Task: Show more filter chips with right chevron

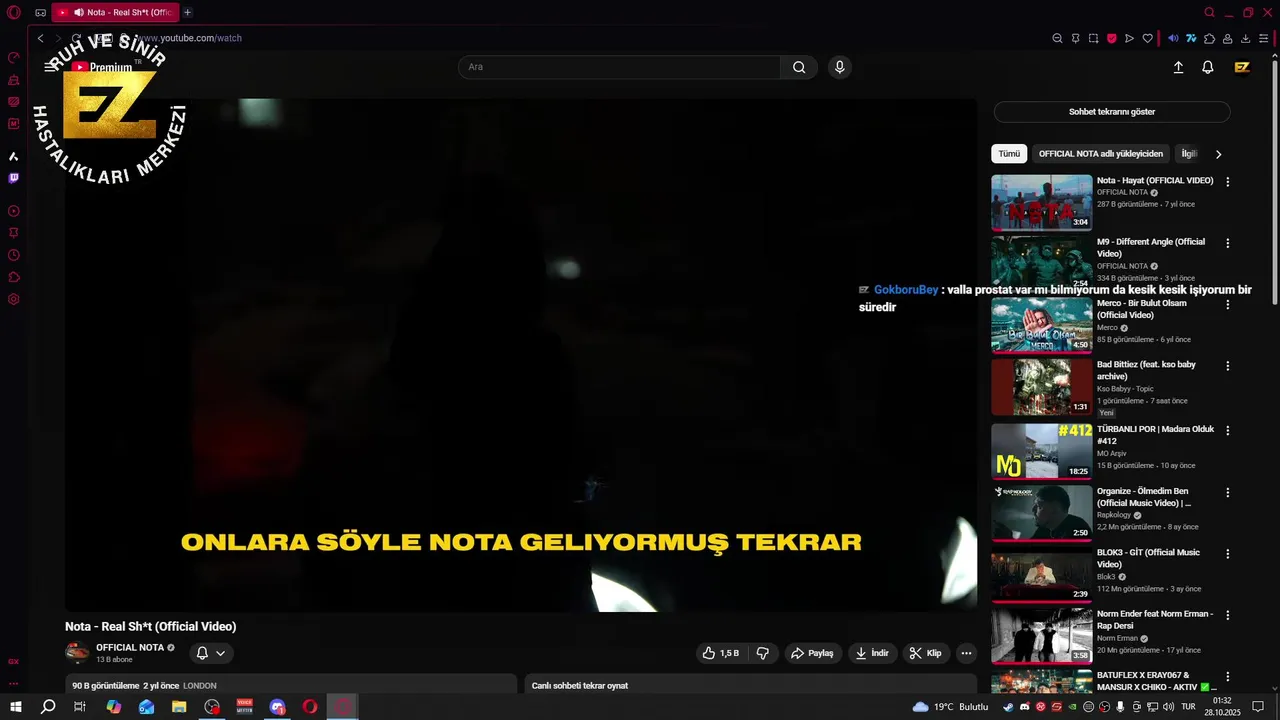Action: point(1218,154)
